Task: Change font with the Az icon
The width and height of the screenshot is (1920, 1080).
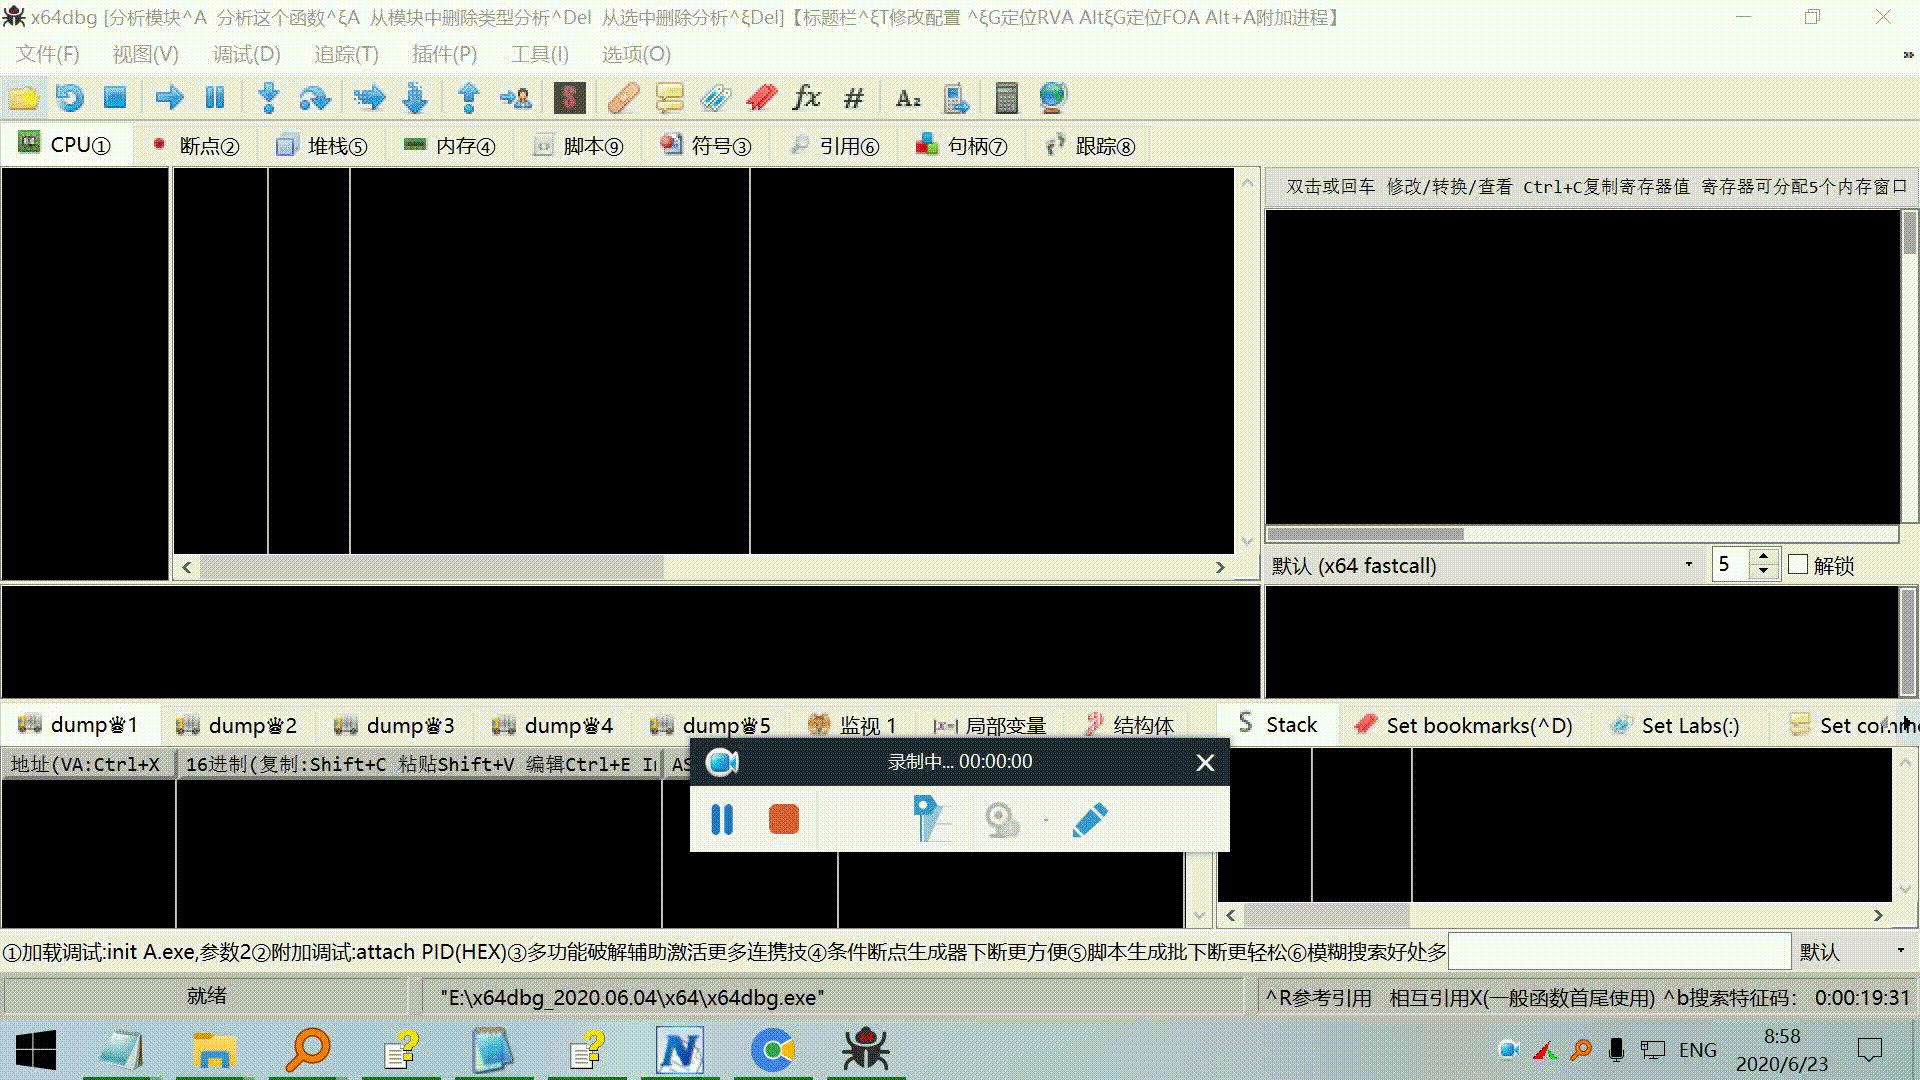Action: pyautogui.click(x=908, y=97)
